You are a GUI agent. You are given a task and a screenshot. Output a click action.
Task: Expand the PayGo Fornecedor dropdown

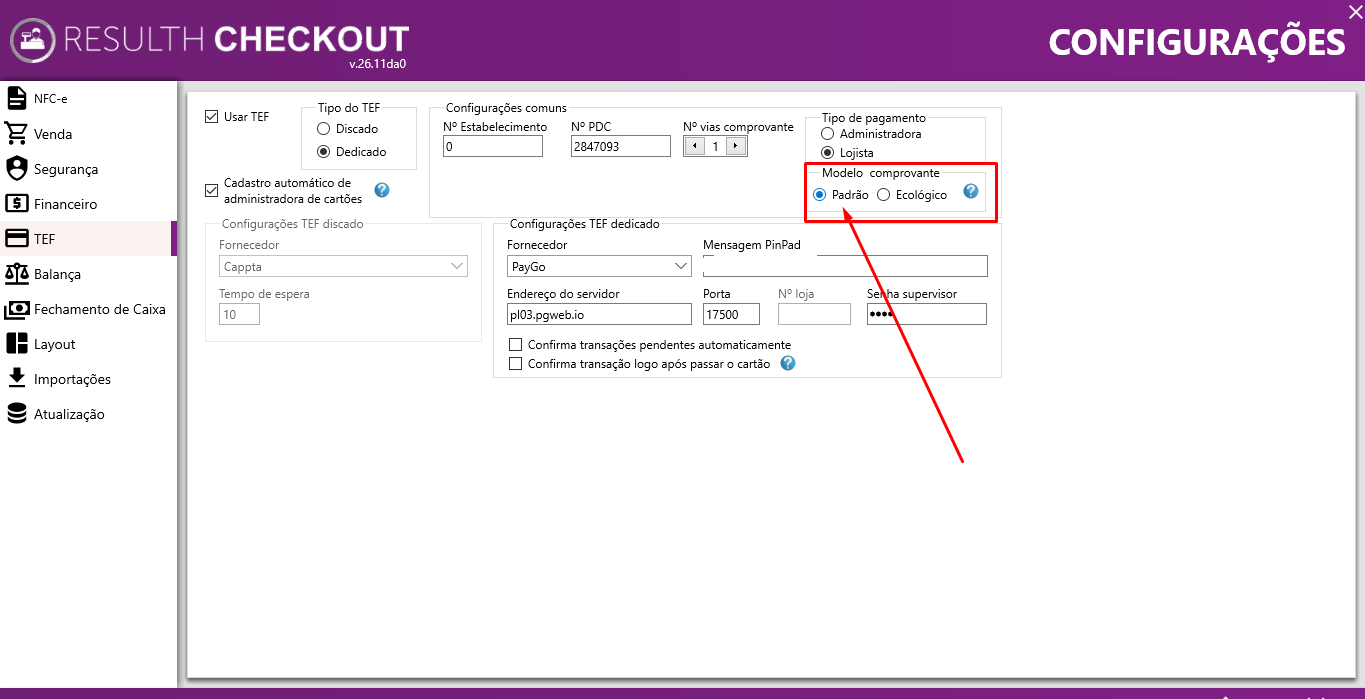click(681, 266)
